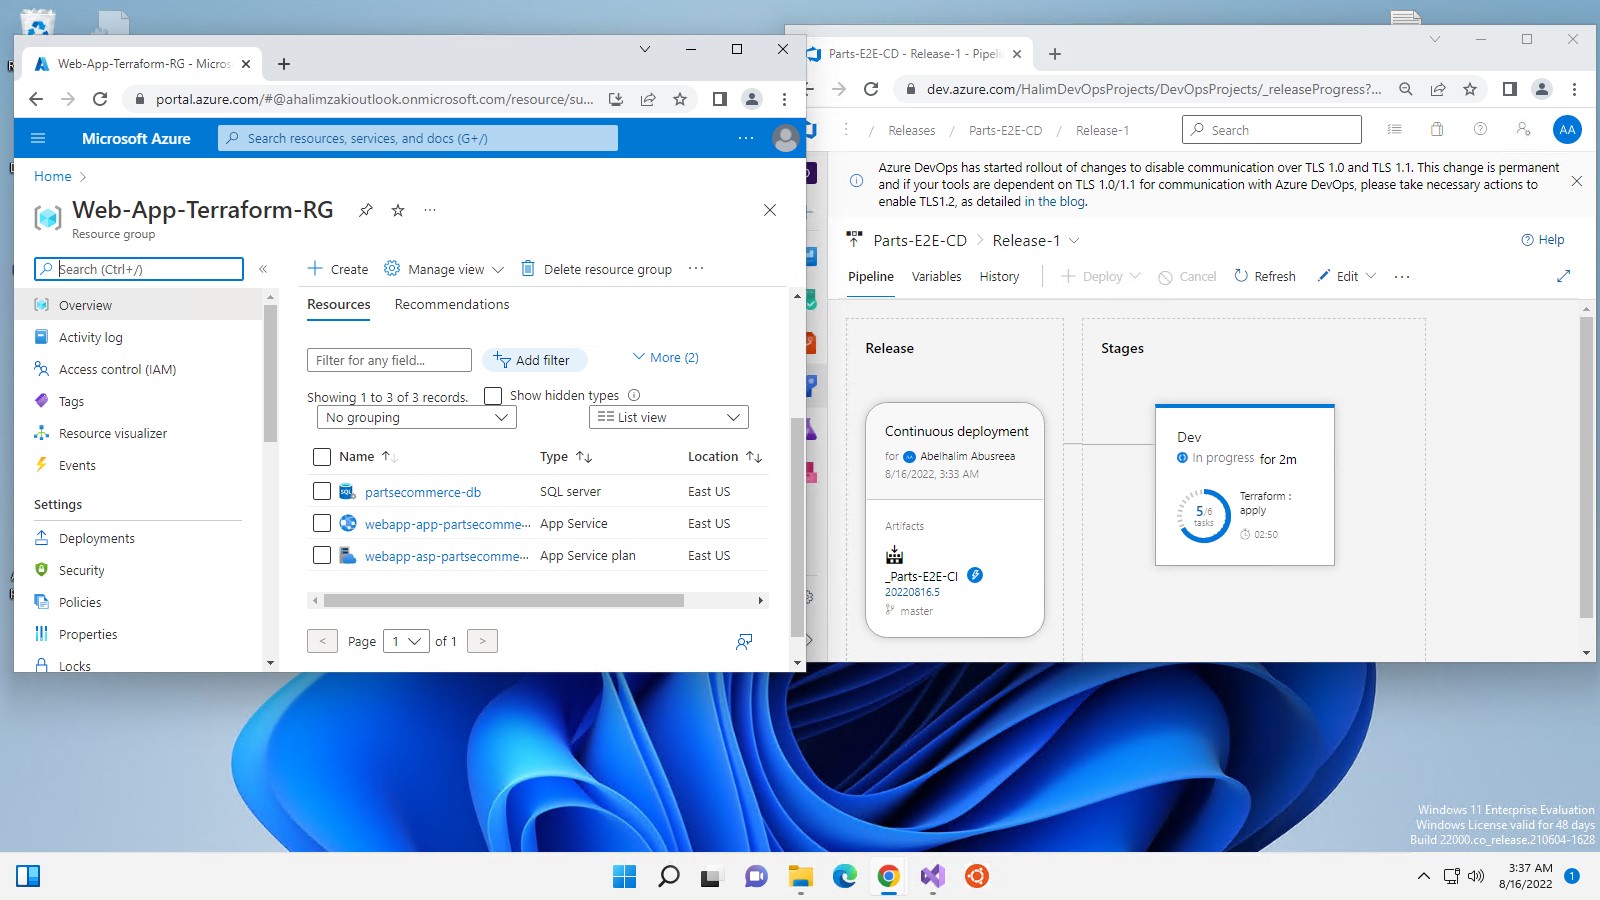
Task: Click Delete resource group
Action: [x=597, y=269]
